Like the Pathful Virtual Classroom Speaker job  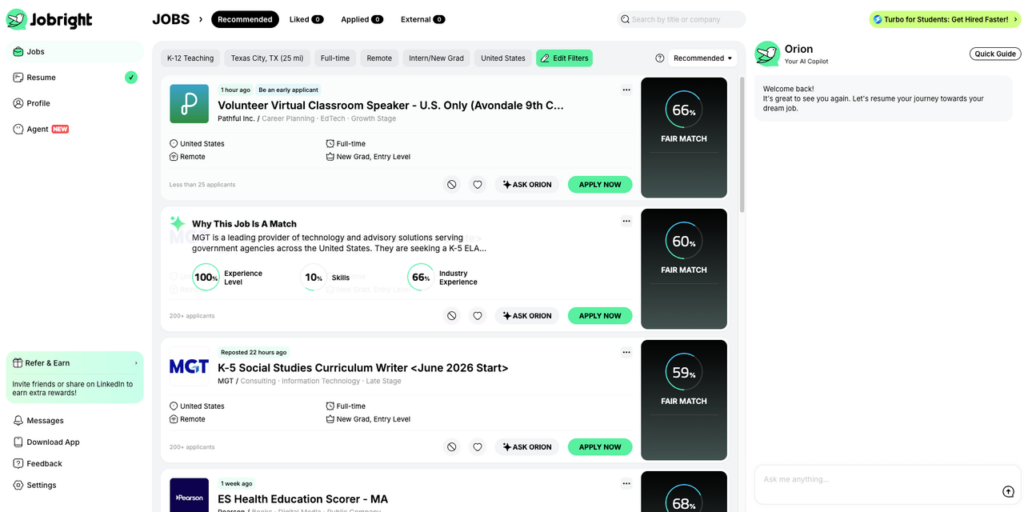pos(477,185)
